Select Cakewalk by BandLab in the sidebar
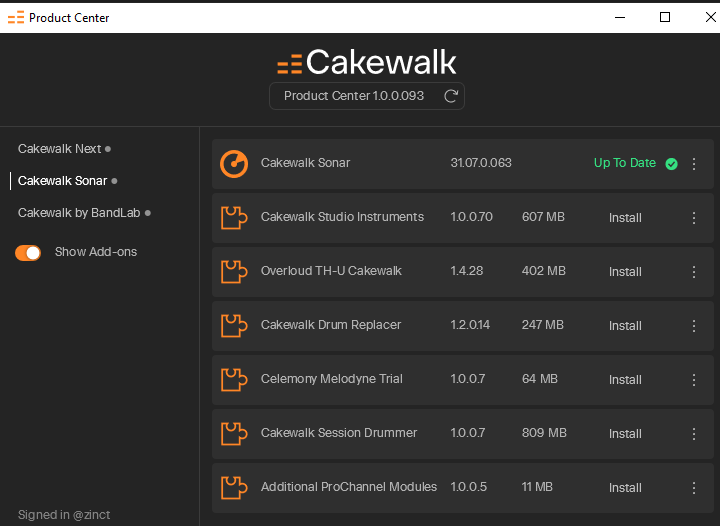720x526 pixels. 79,213
